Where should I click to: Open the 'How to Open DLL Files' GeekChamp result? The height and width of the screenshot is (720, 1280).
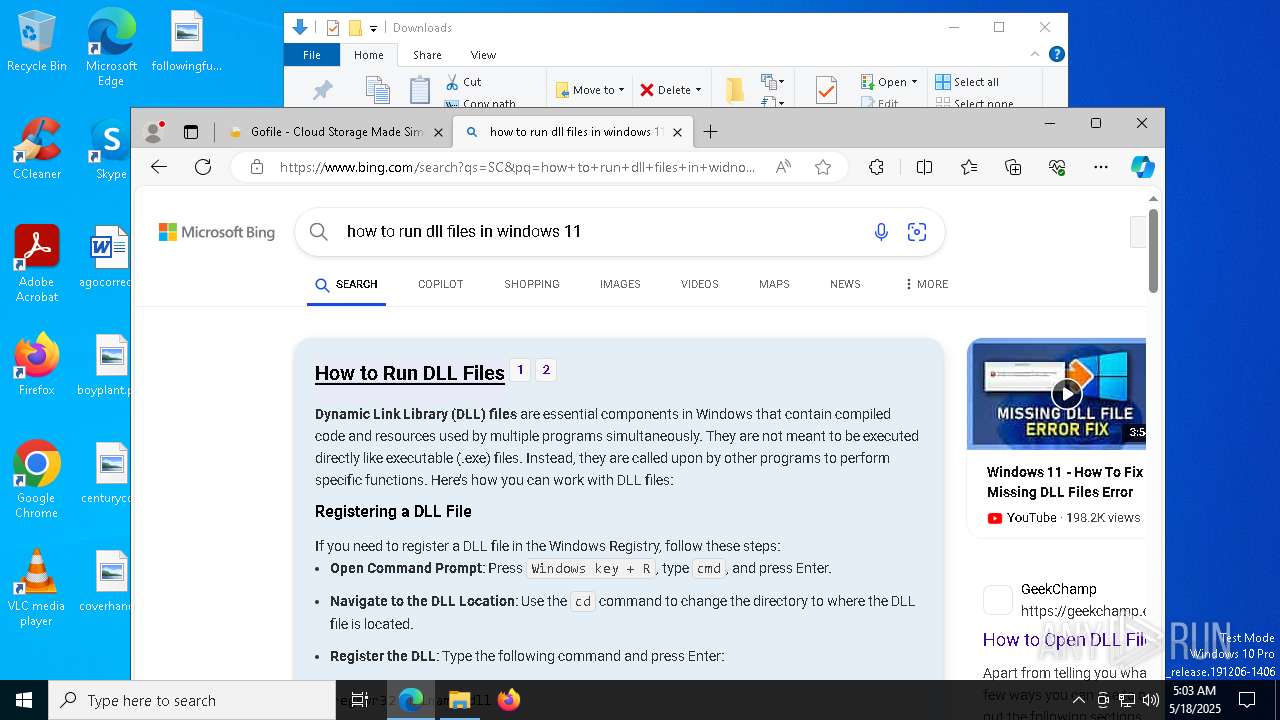point(1064,640)
